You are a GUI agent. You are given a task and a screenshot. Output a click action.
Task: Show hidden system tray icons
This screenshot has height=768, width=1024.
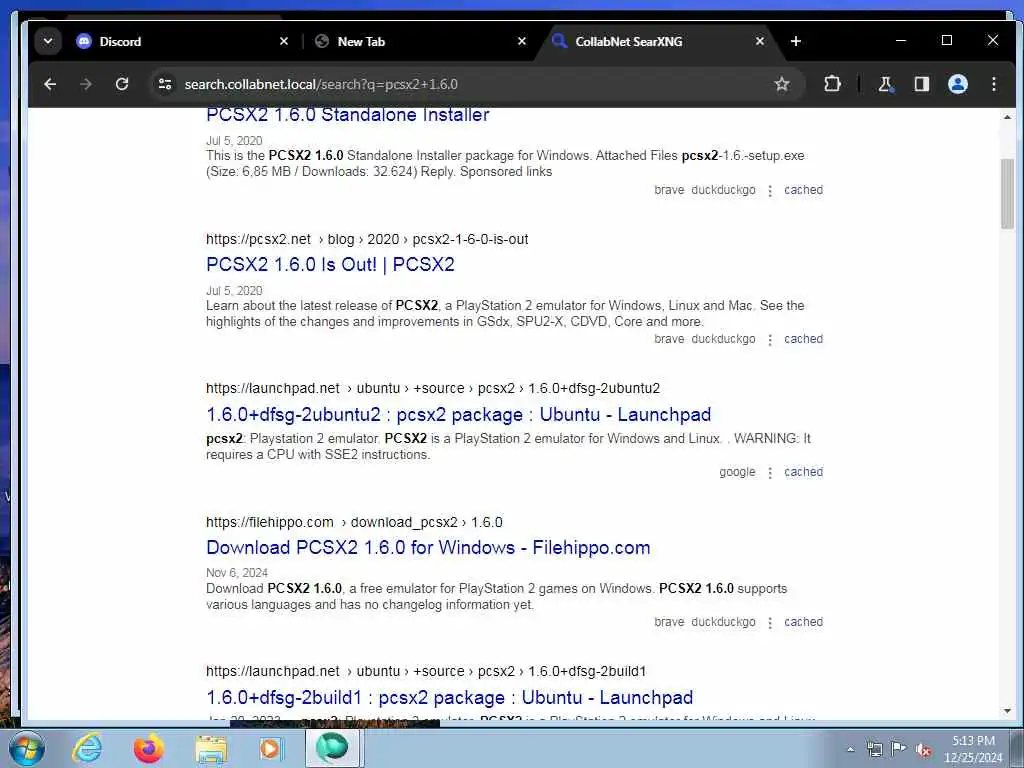click(850, 750)
